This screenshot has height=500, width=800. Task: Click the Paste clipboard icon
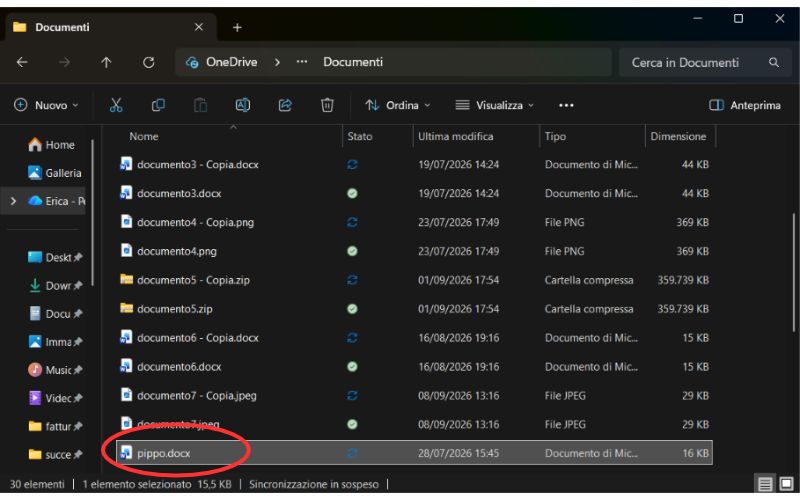201,105
